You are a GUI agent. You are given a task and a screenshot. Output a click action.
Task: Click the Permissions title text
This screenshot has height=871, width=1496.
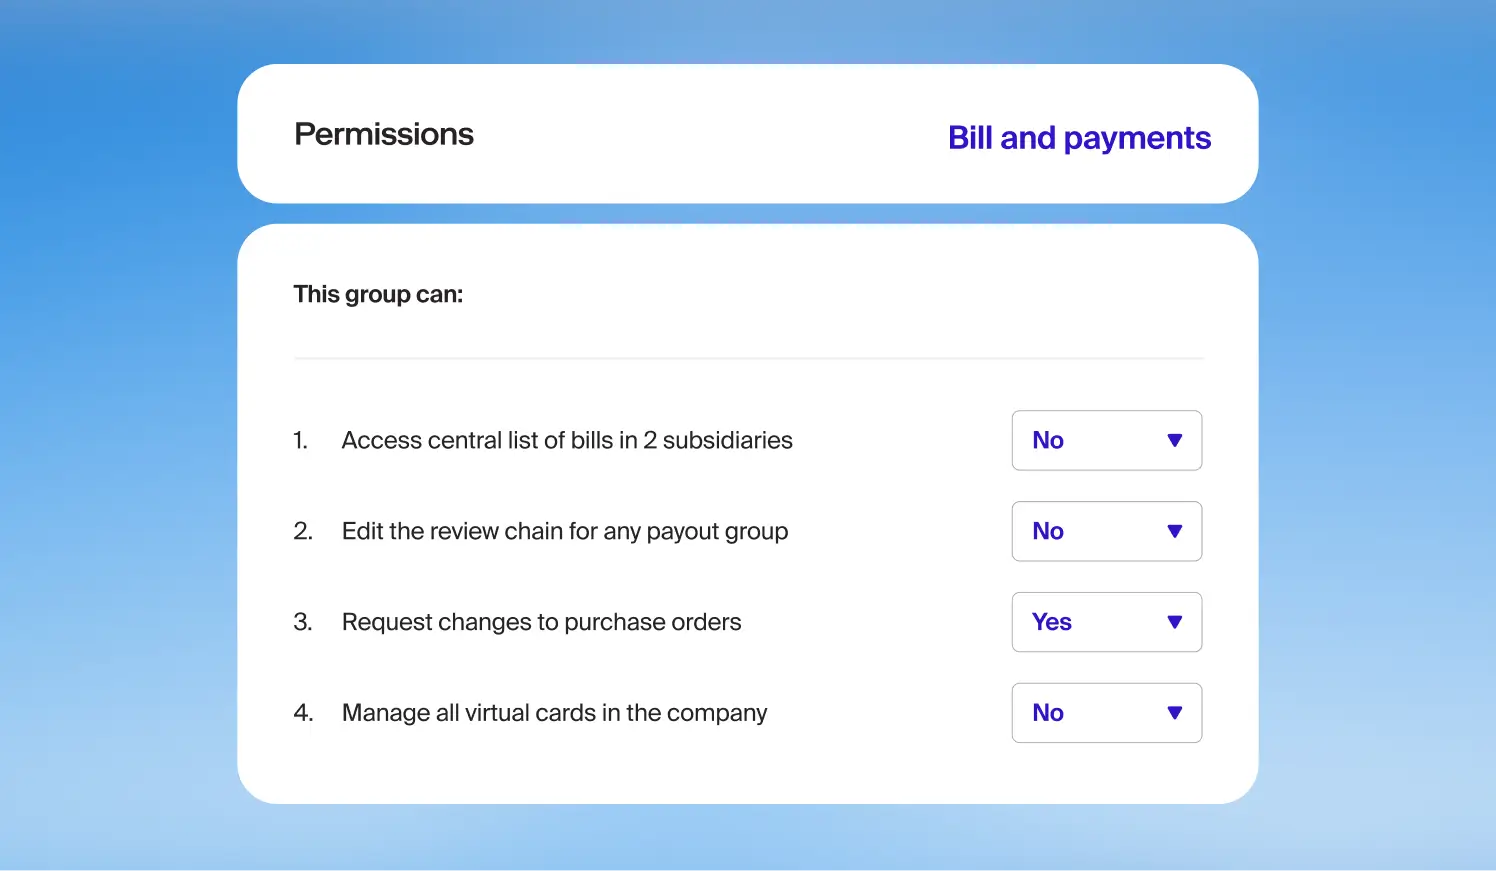tap(384, 134)
